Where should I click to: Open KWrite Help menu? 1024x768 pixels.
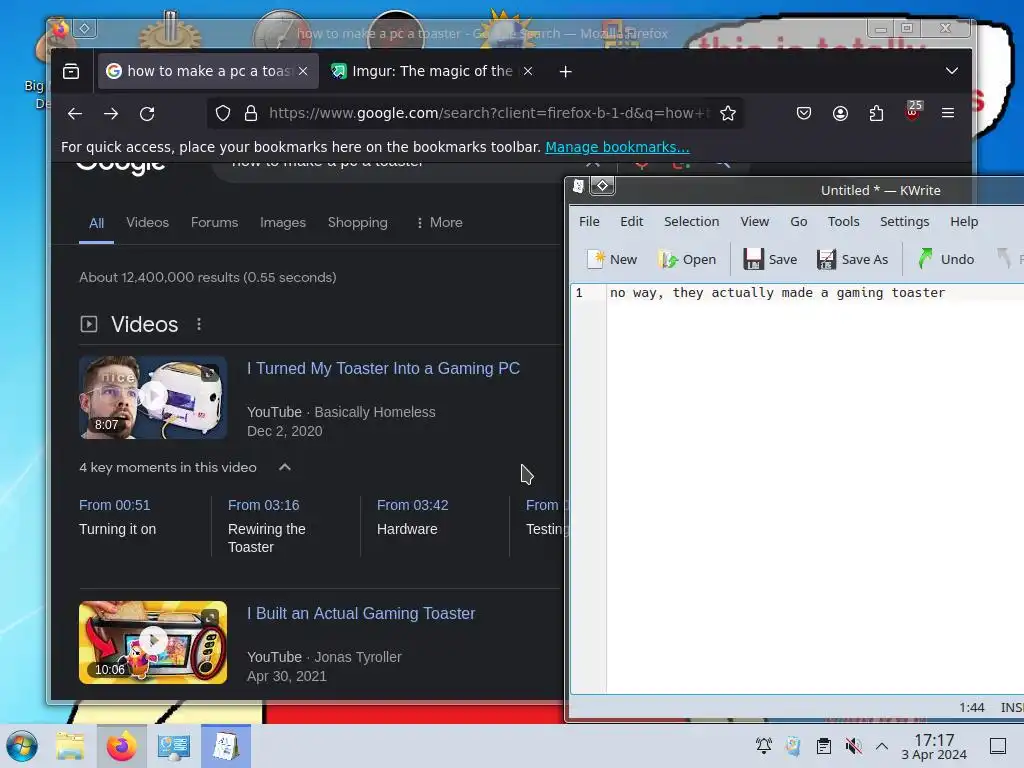click(x=964, y=222)
